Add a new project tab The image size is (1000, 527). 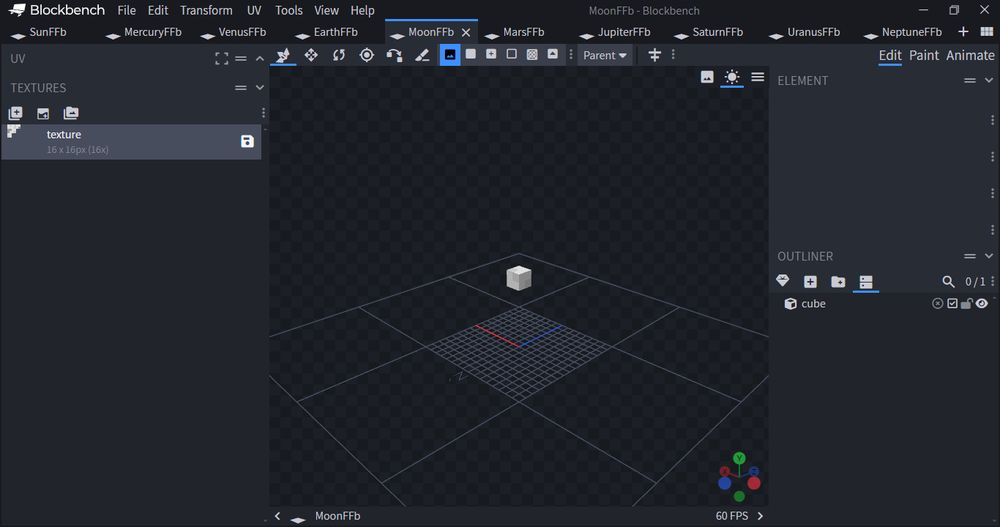(963, 31)
